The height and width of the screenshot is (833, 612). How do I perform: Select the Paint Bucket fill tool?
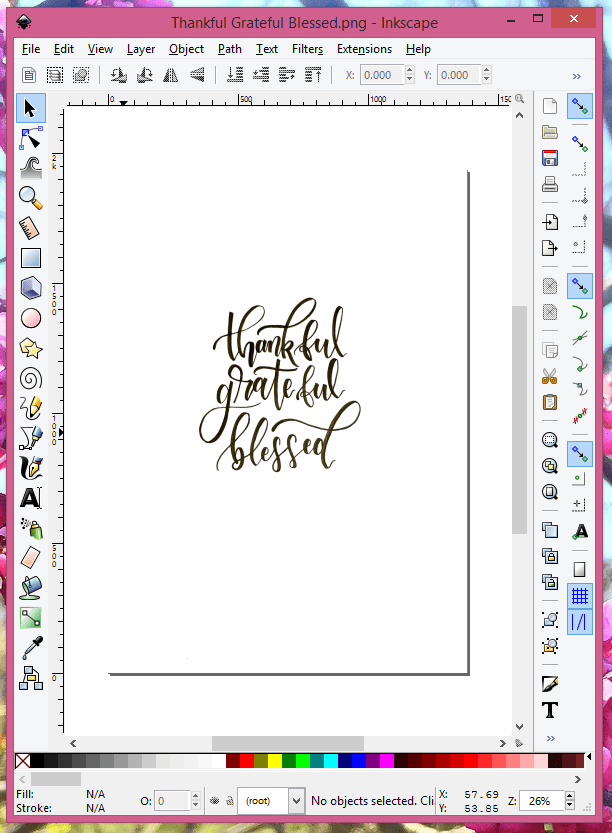tap(30, 588)
